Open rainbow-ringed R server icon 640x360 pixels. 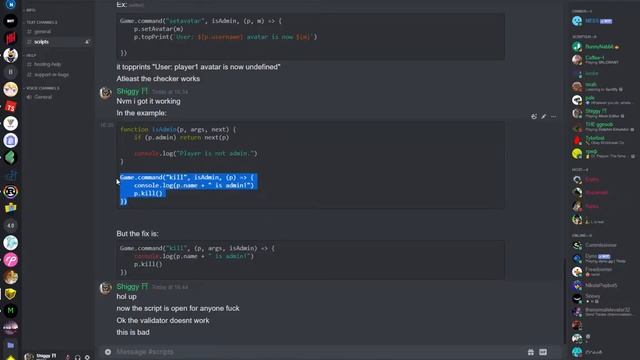point(11,191)
